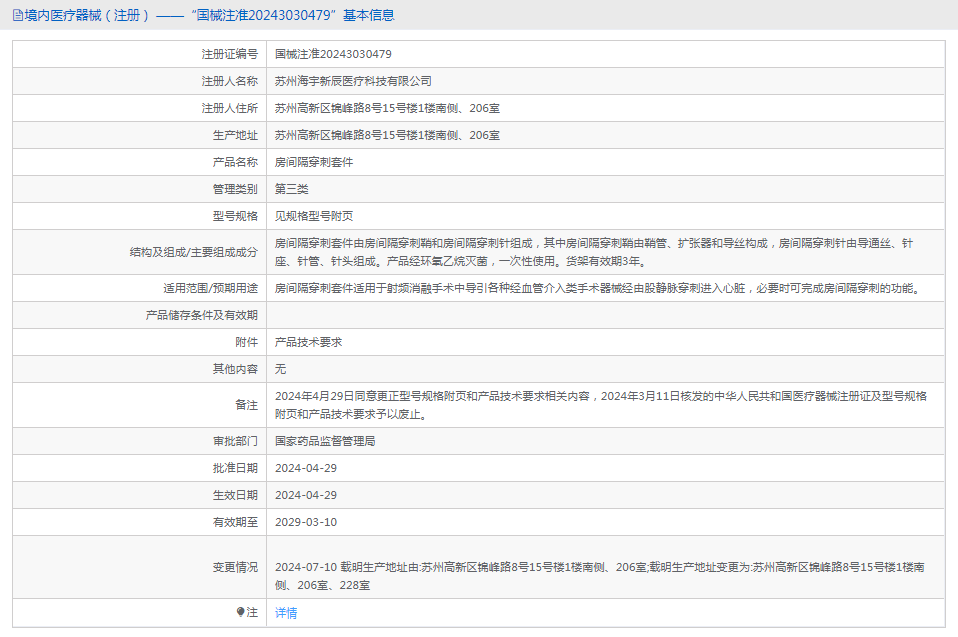Select the 注册证编号 label cell
958x637 pixels.
[230, 54]
